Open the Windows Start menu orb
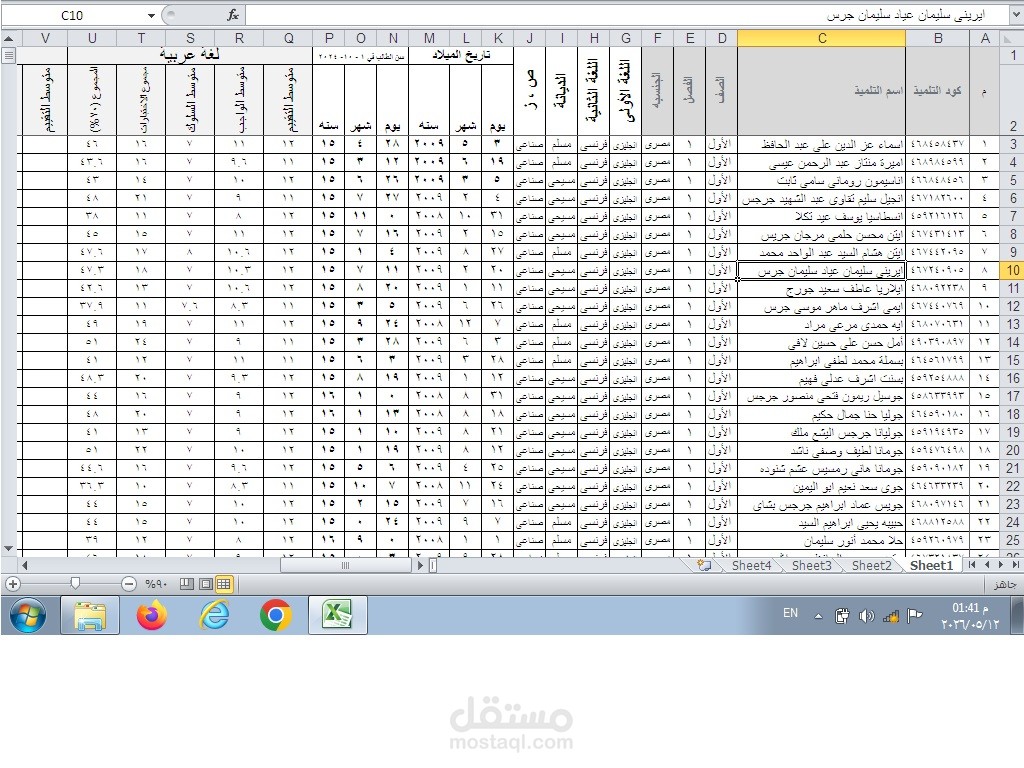1024x768 pixels. click(x=27, y=615)
